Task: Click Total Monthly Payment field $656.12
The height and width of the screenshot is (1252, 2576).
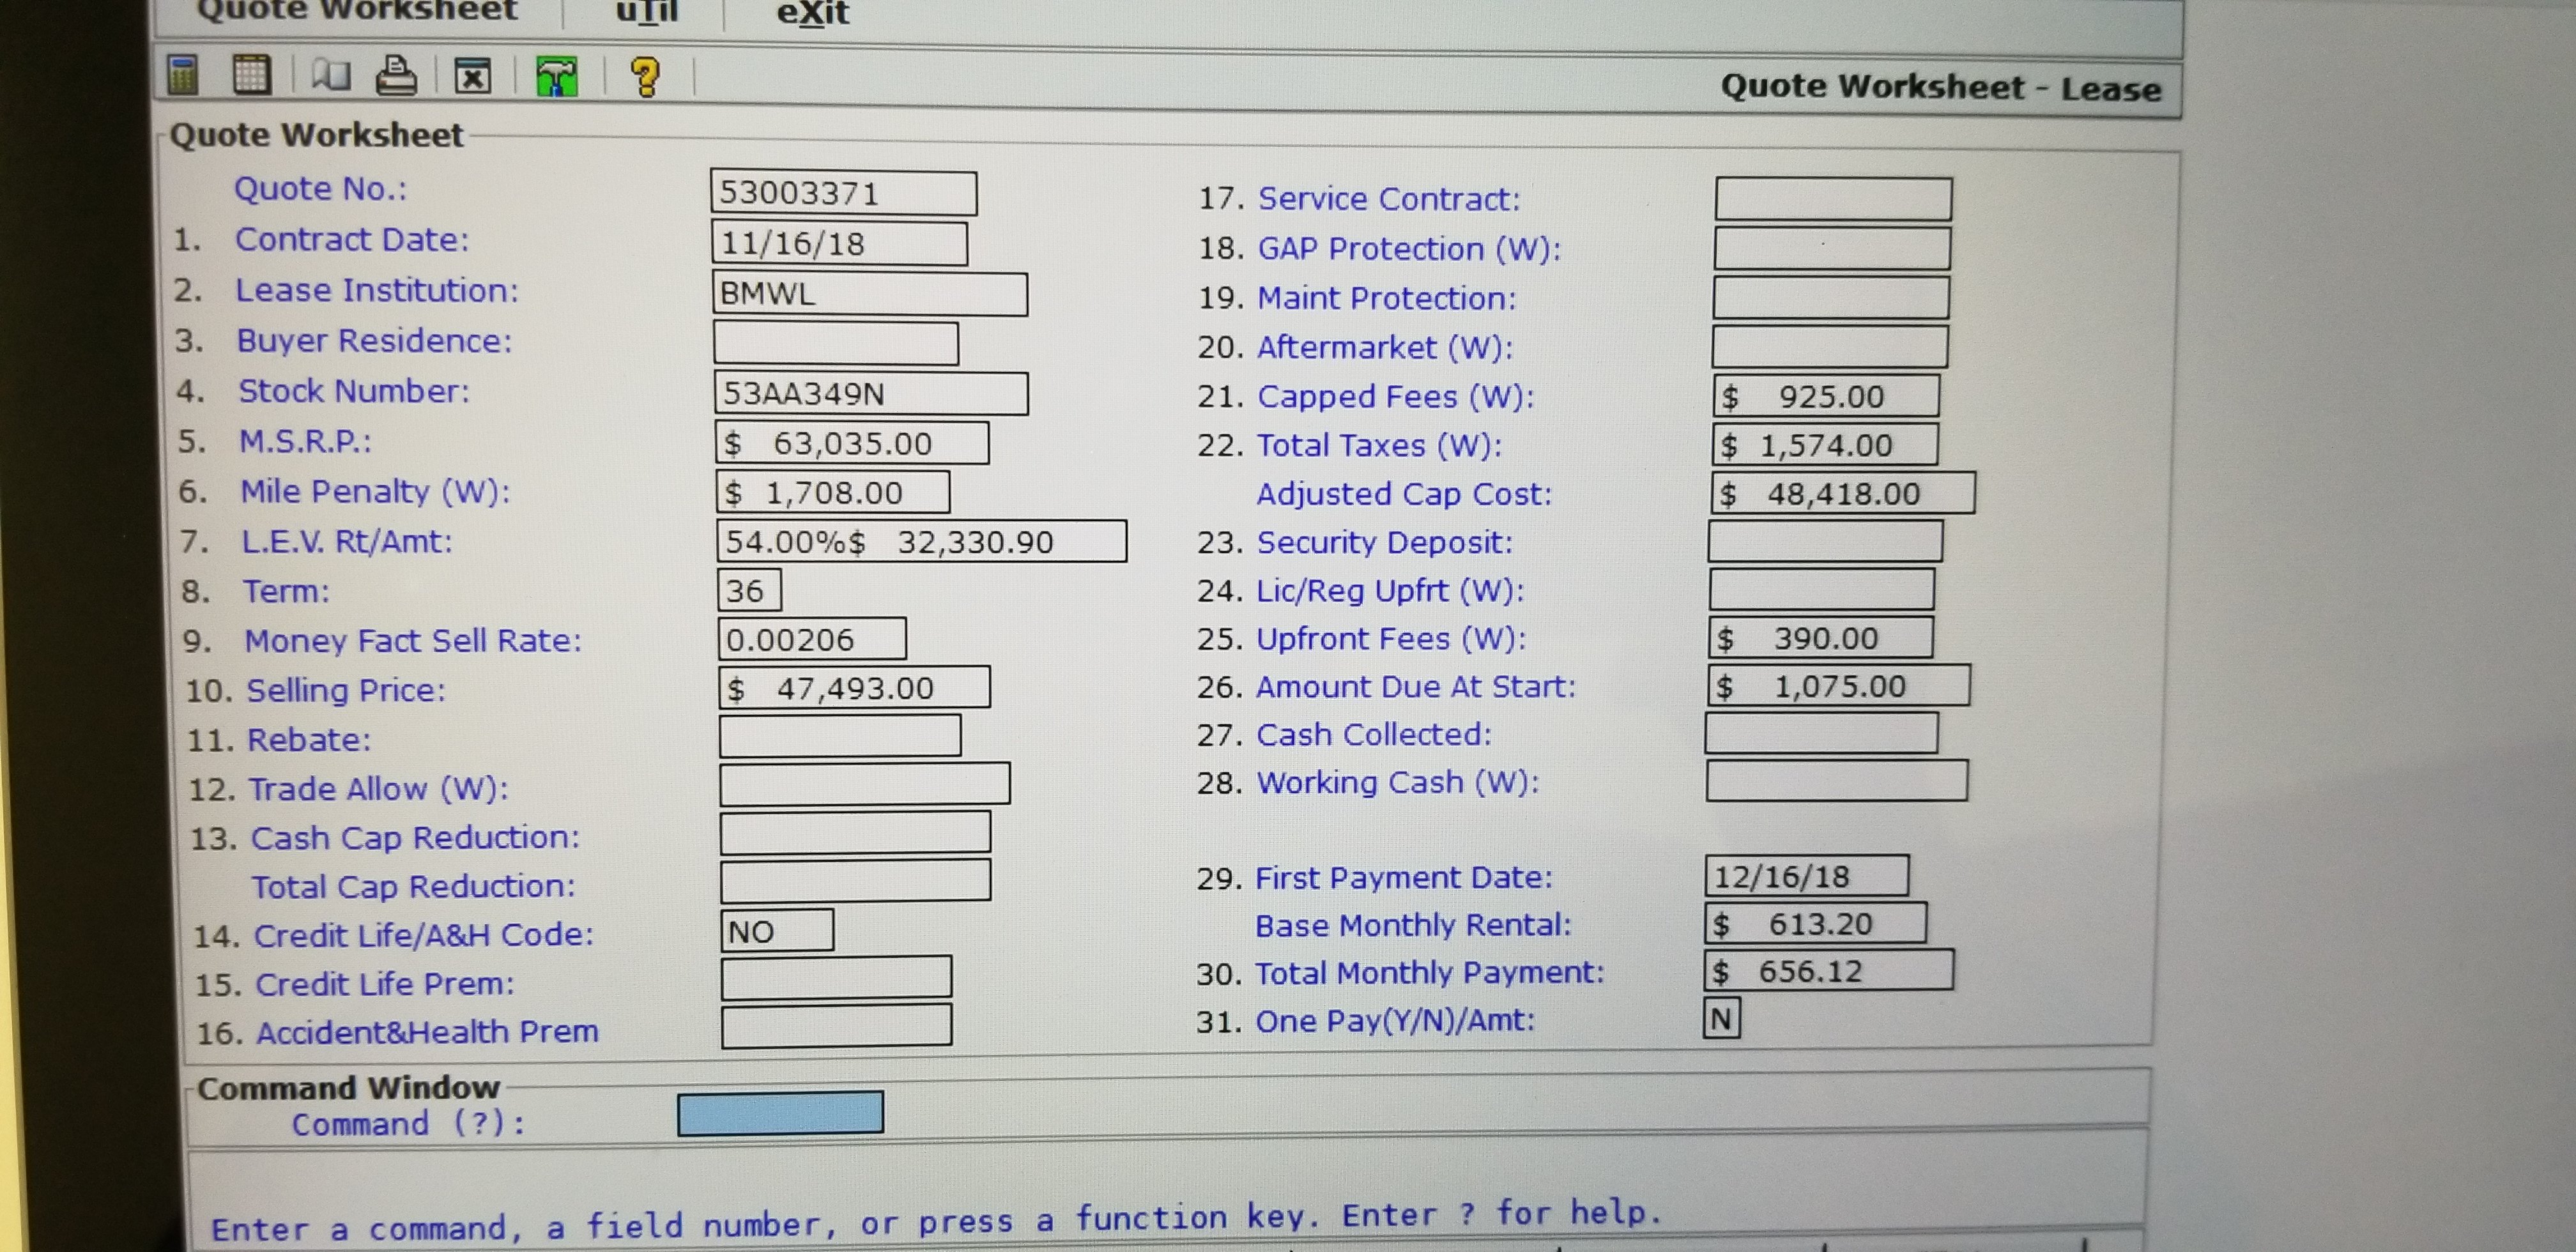Action: pyautogui.click(x=1829, y=970)
